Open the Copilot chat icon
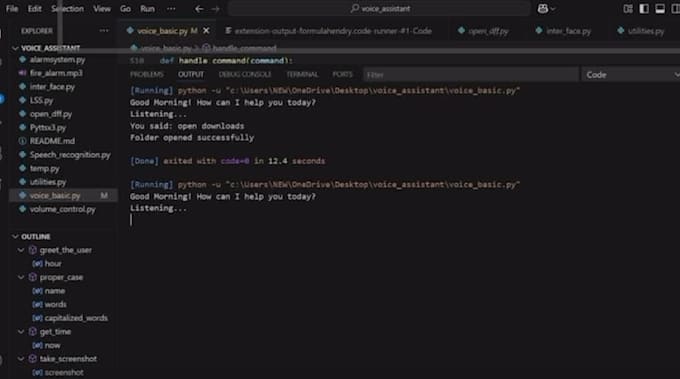Viewport: 680px width, 379px height. click(543, 9)
